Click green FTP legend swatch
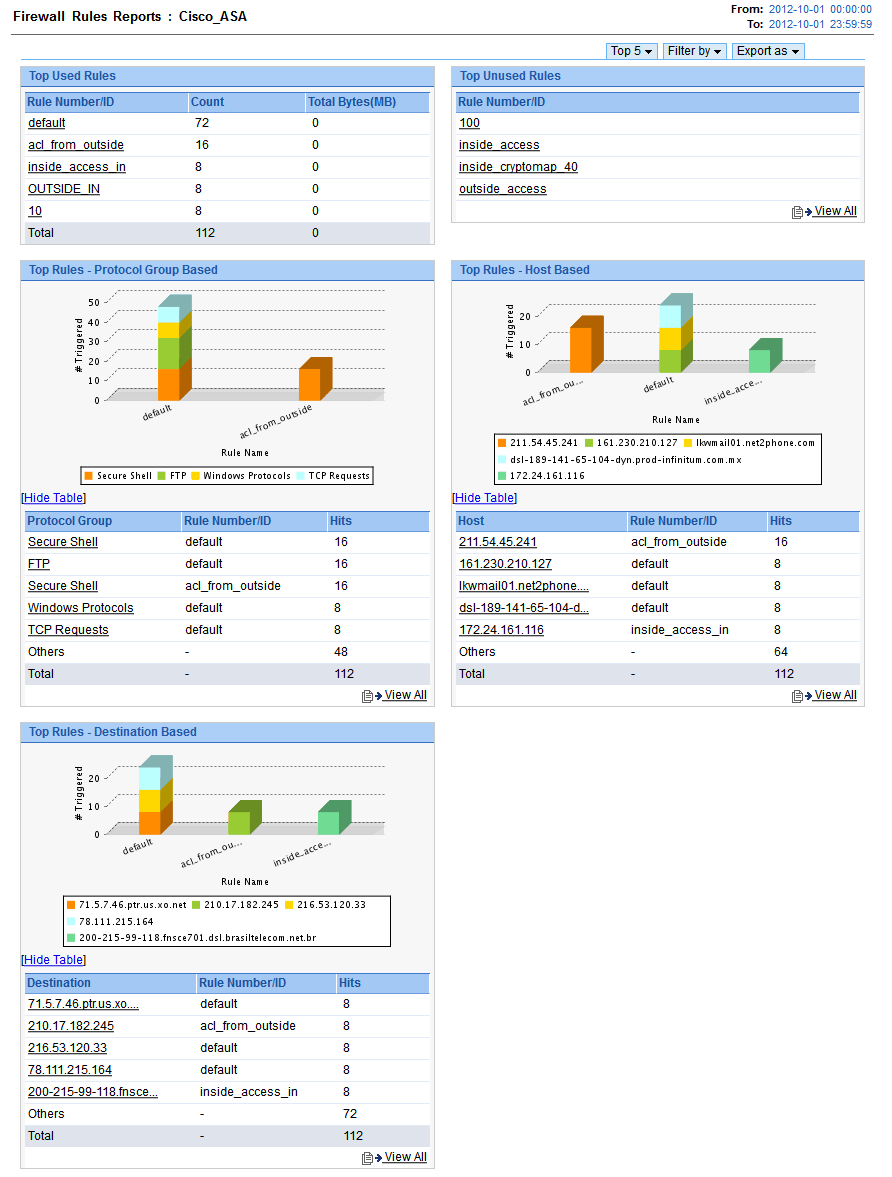Viewport: 892px width, 1177px height. (161, 476)
